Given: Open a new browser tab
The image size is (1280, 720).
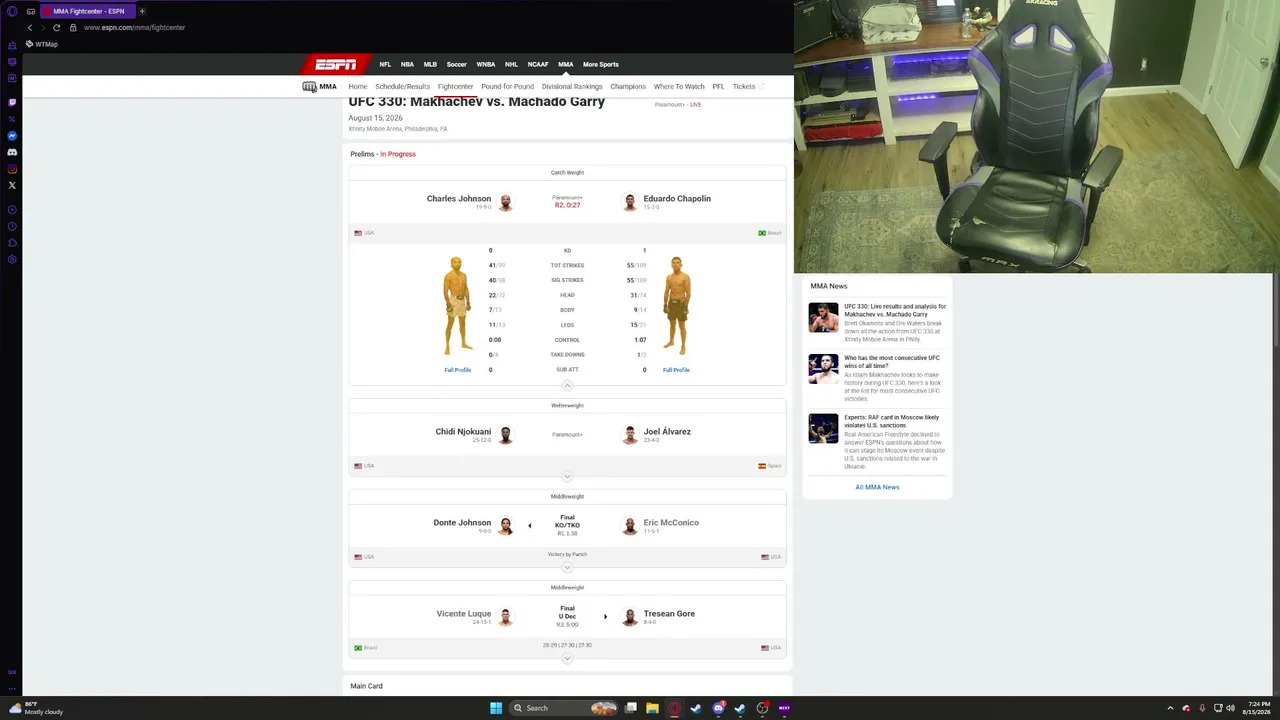Looking at the screenshot, I should 142,11.
